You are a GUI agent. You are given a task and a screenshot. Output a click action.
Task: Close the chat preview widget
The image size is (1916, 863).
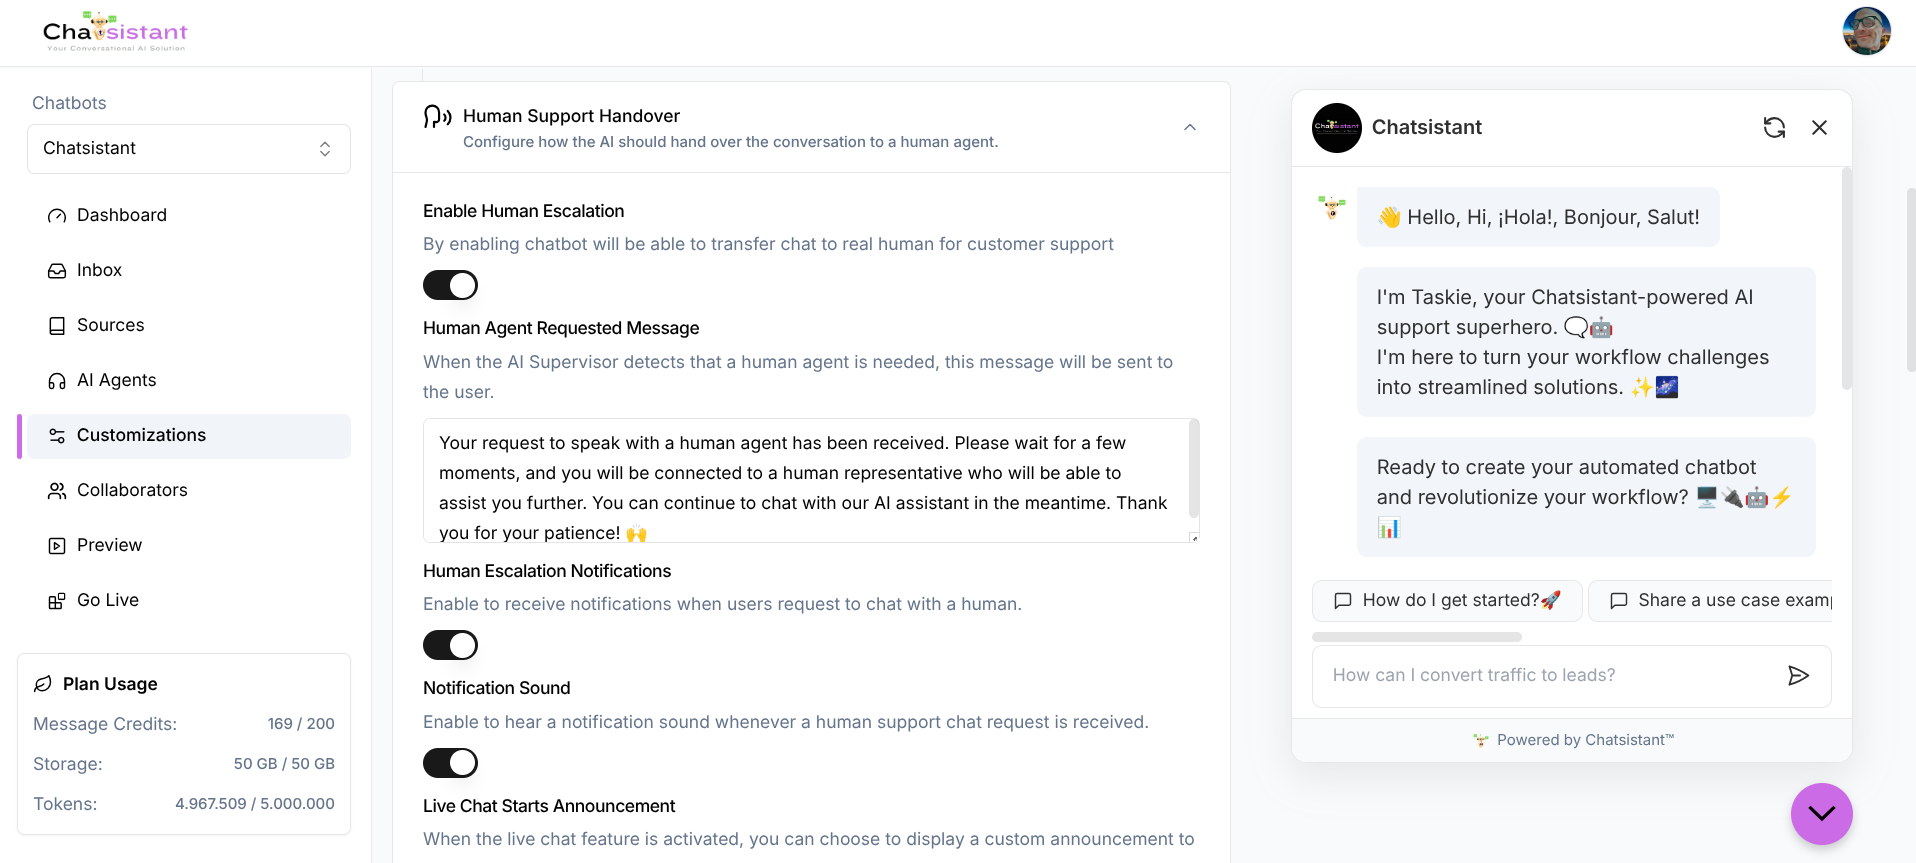click(1819, 127)
